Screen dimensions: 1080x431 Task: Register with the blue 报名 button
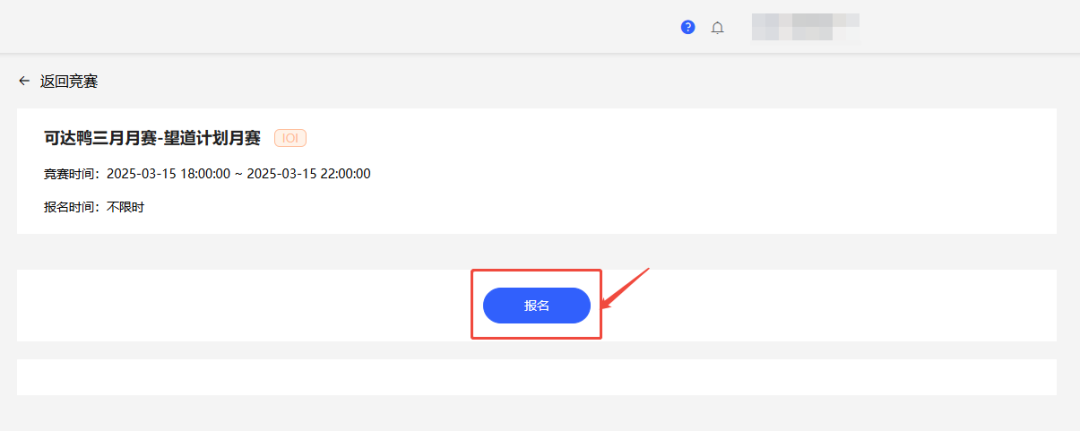pyautogui.click(x=537, y=306)
